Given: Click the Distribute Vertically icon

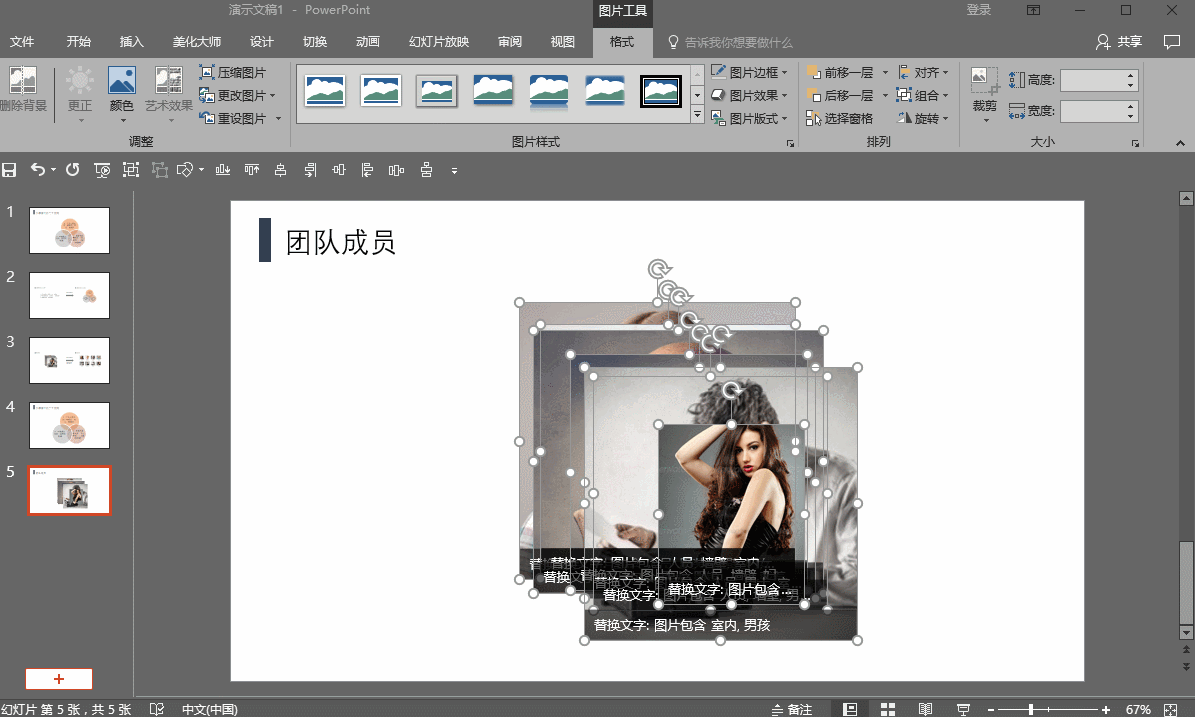Looking at the screenshot, I should click(426, 170).
